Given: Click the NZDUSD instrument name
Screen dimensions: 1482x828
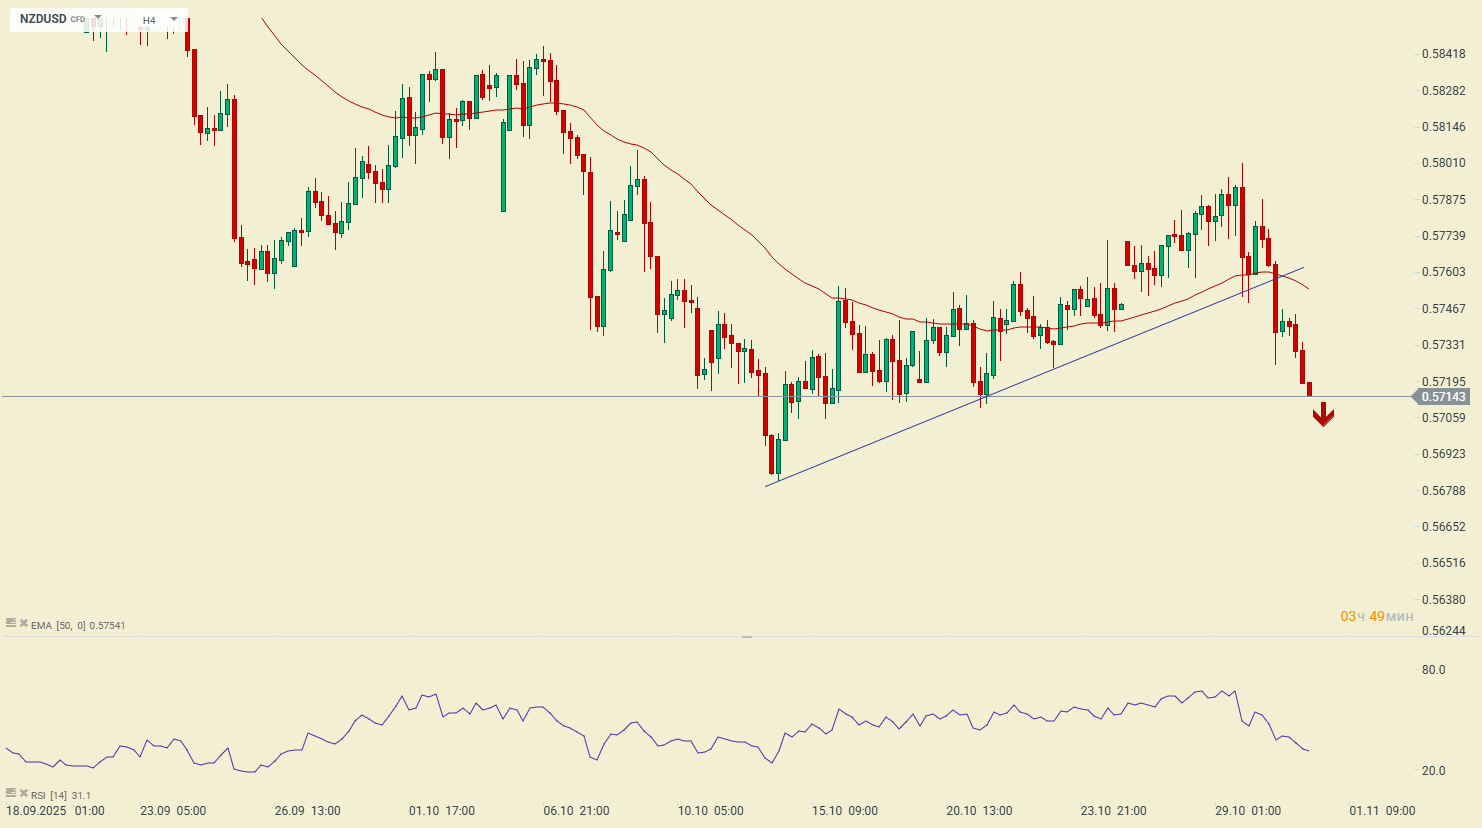Looking at the screenshot, I should (x=43, y=19).
